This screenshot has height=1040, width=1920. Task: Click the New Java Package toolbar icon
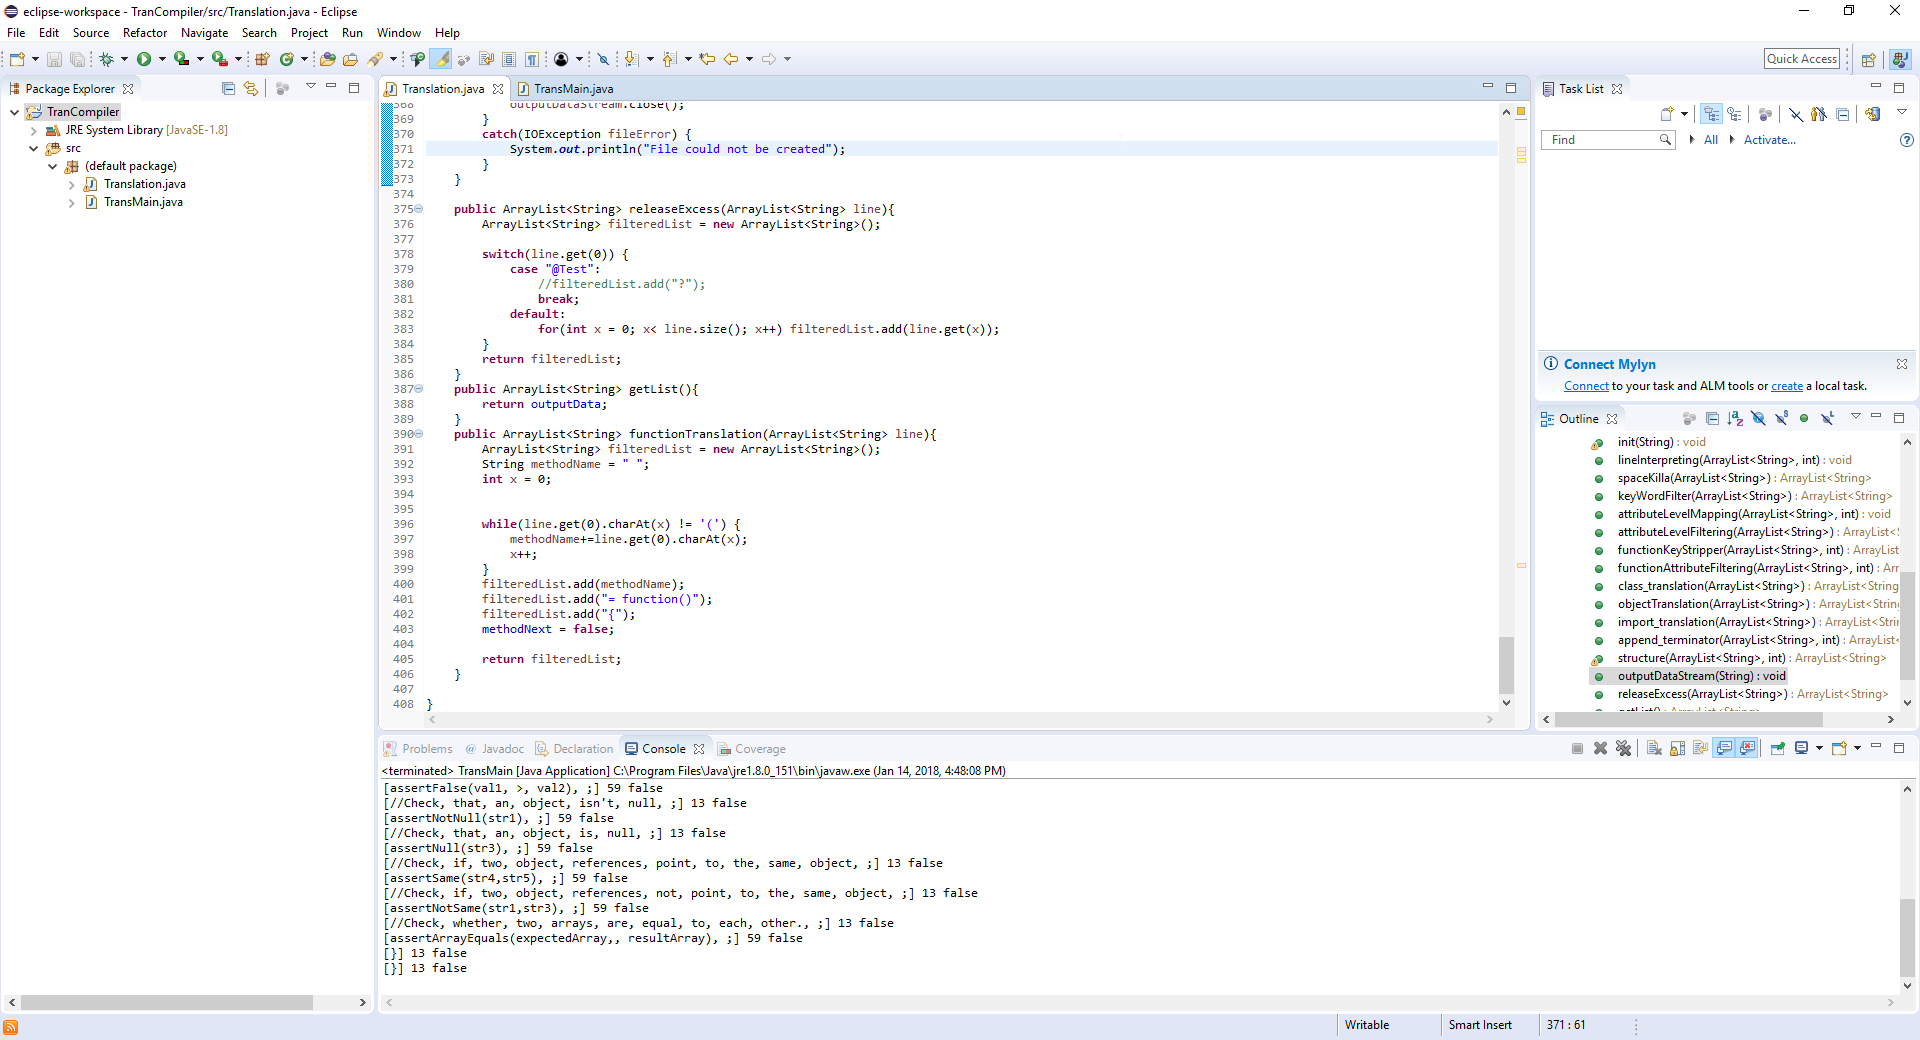[262, 59]
